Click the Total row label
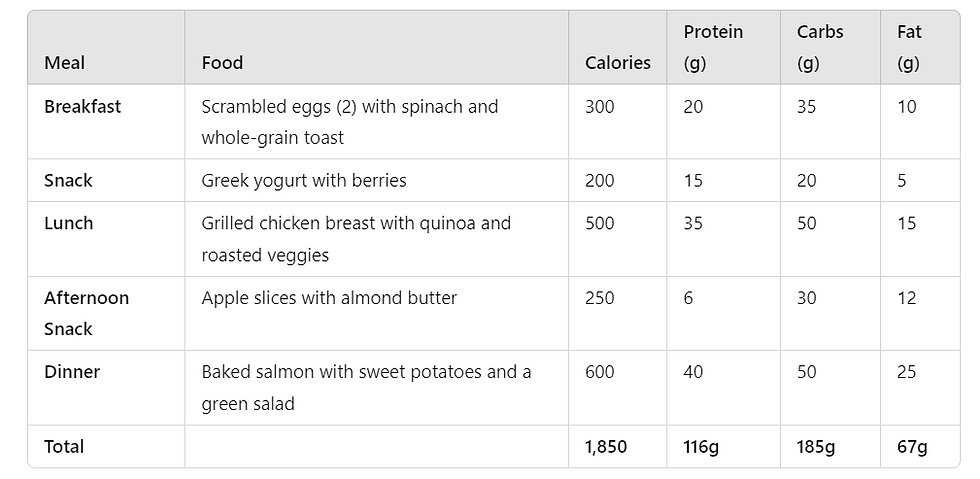The width and height of the screenshot is (980, 479). pos(64,446)
